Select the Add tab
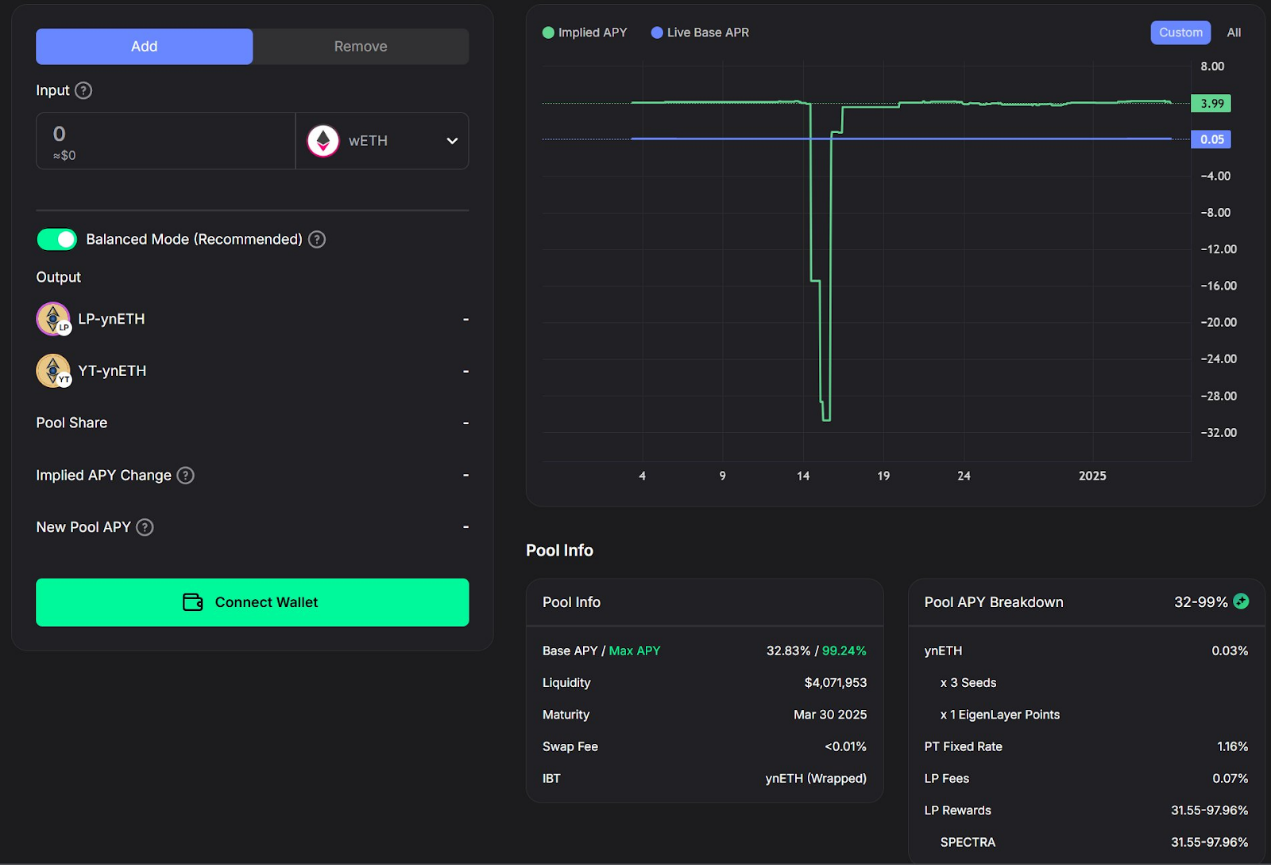1271x865 pixels. coord(144,46)
